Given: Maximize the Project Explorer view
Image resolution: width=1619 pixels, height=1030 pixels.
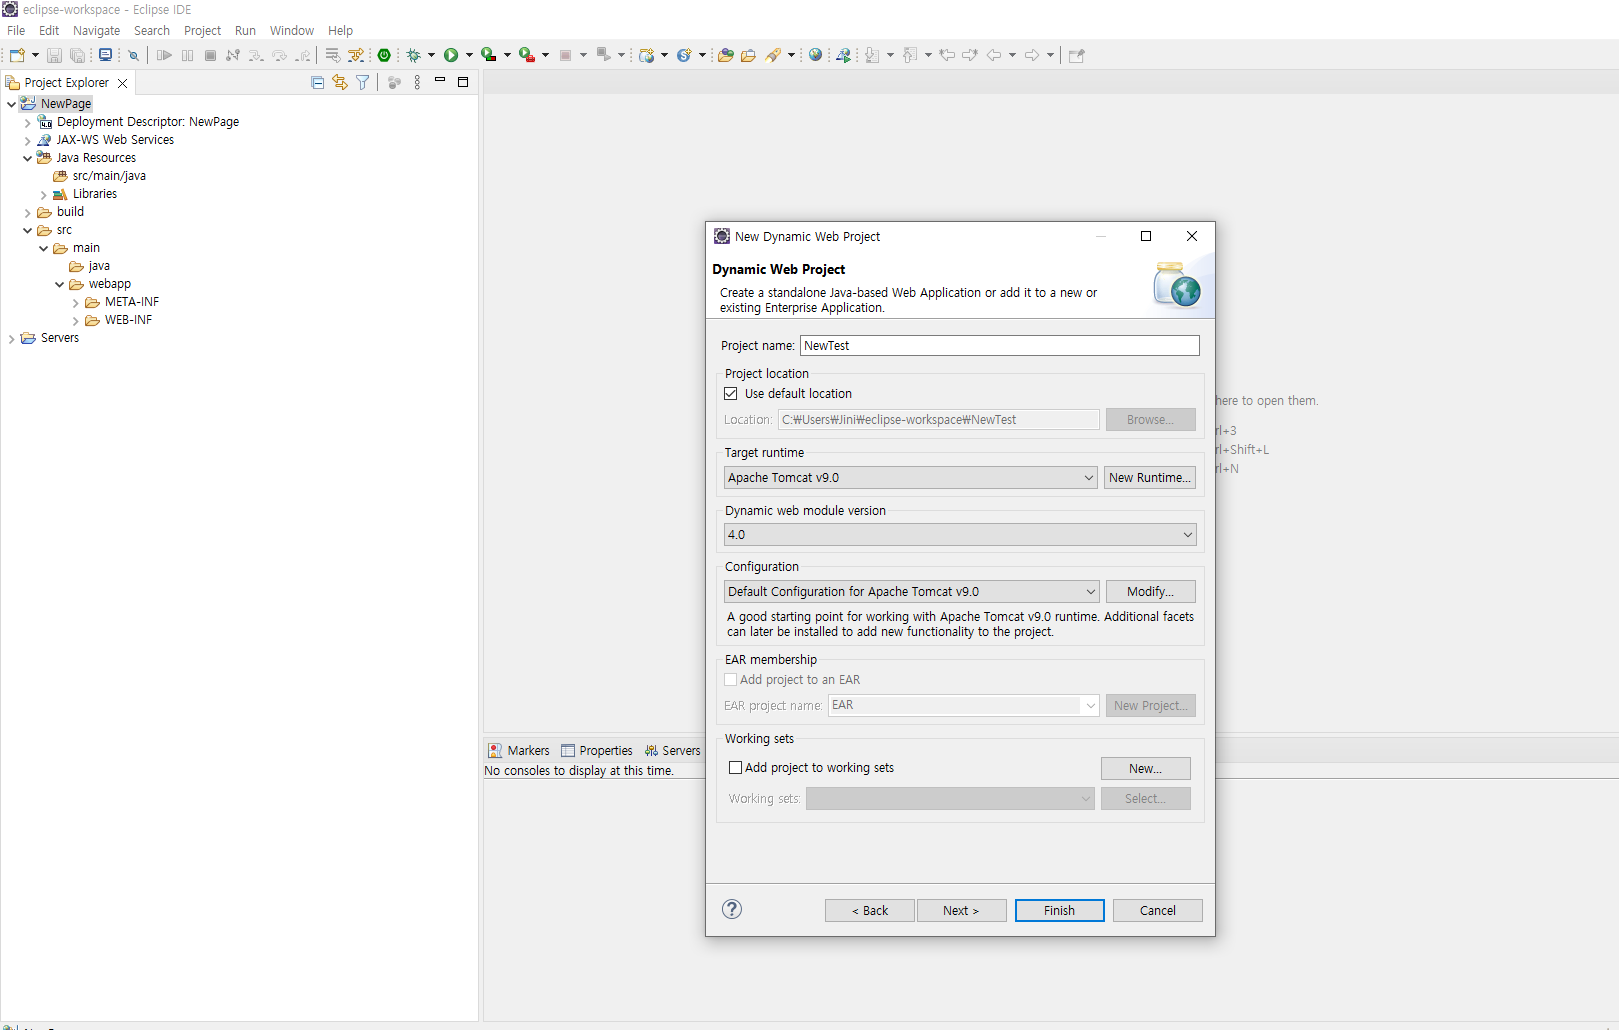Looking at the screenshot, I should [463, 82].
